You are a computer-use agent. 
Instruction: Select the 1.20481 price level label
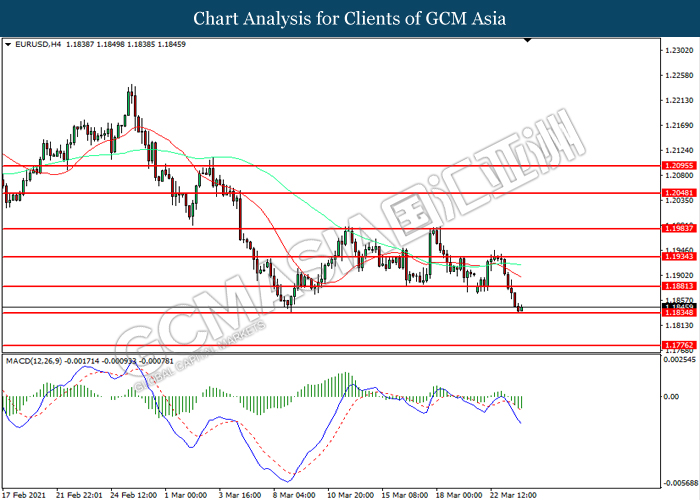[x=679, y=193]
